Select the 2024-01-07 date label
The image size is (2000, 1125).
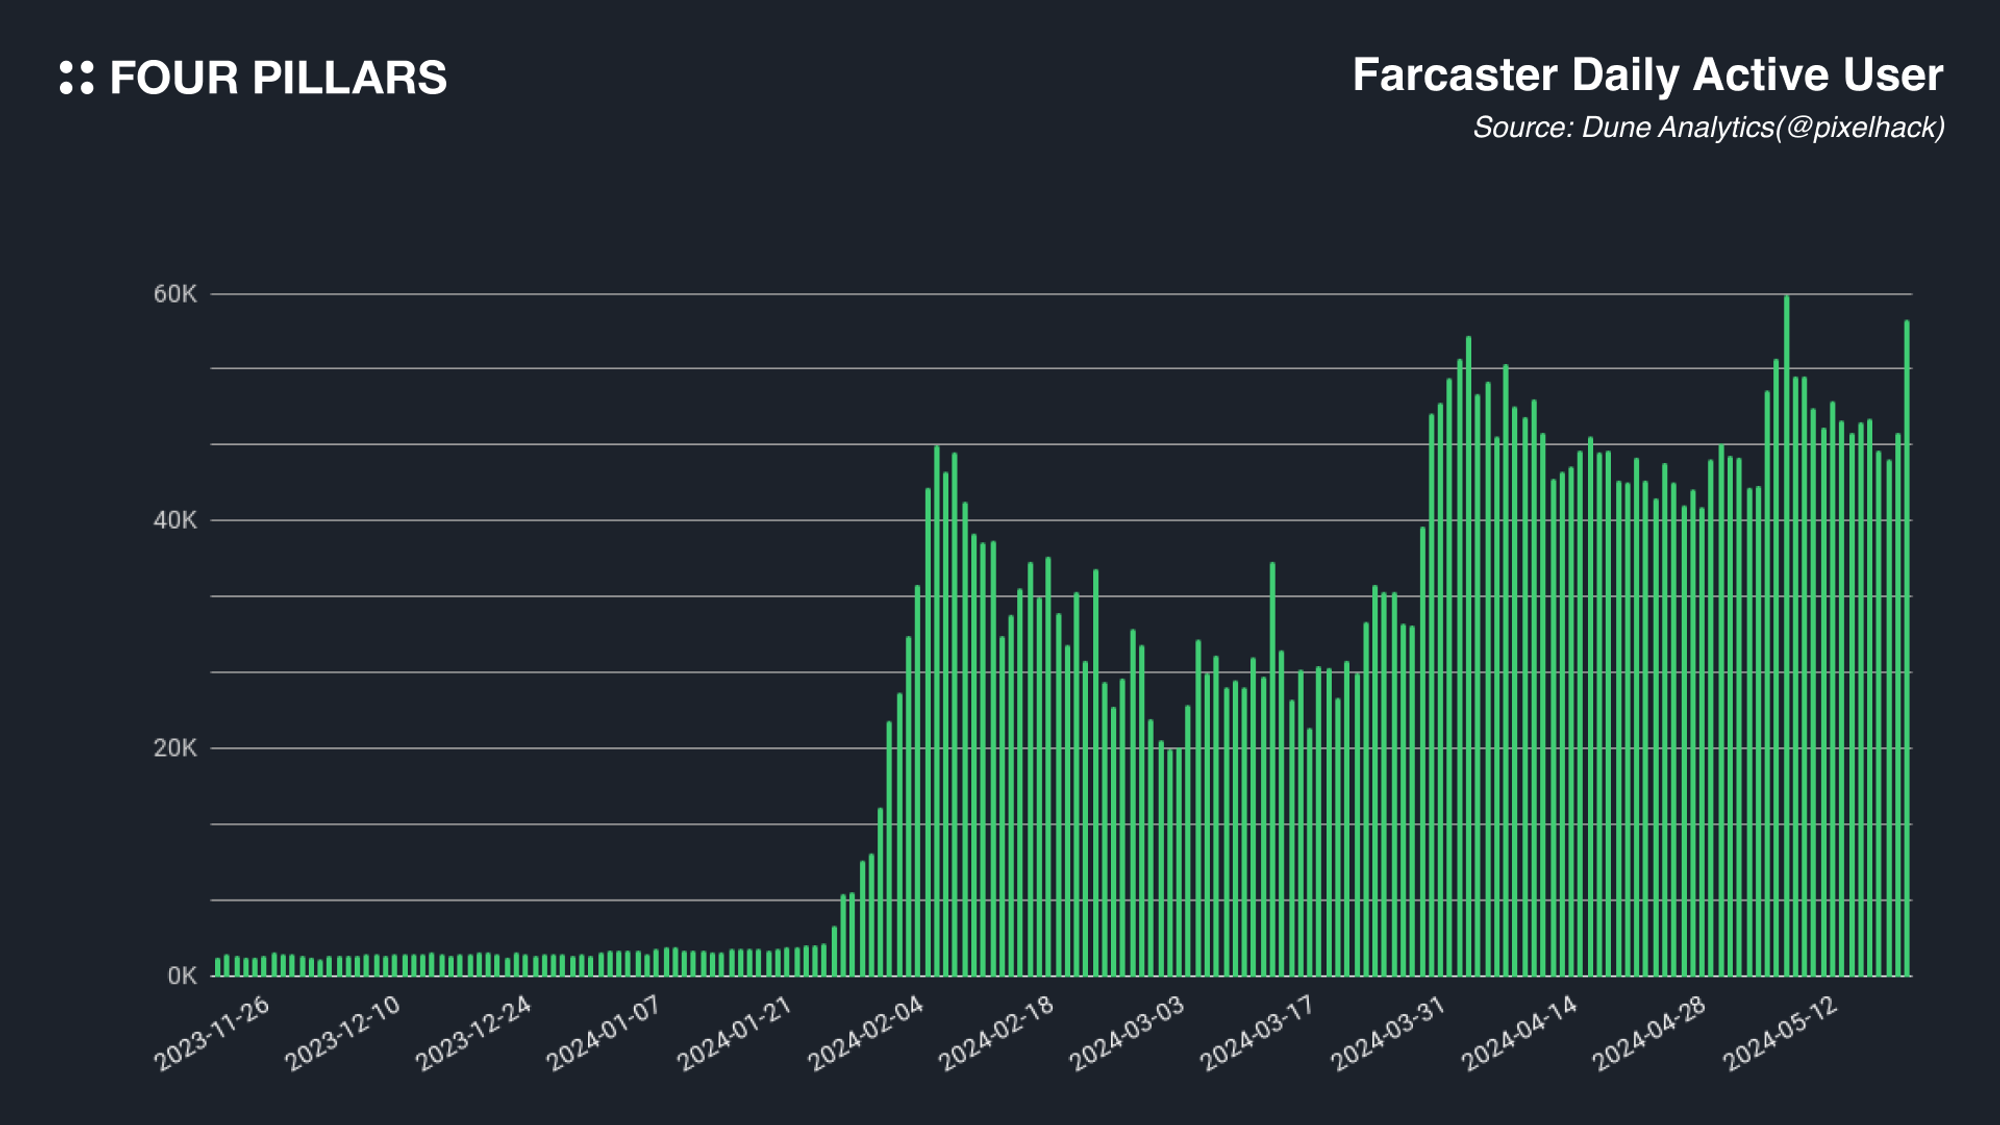(604, 1034)
